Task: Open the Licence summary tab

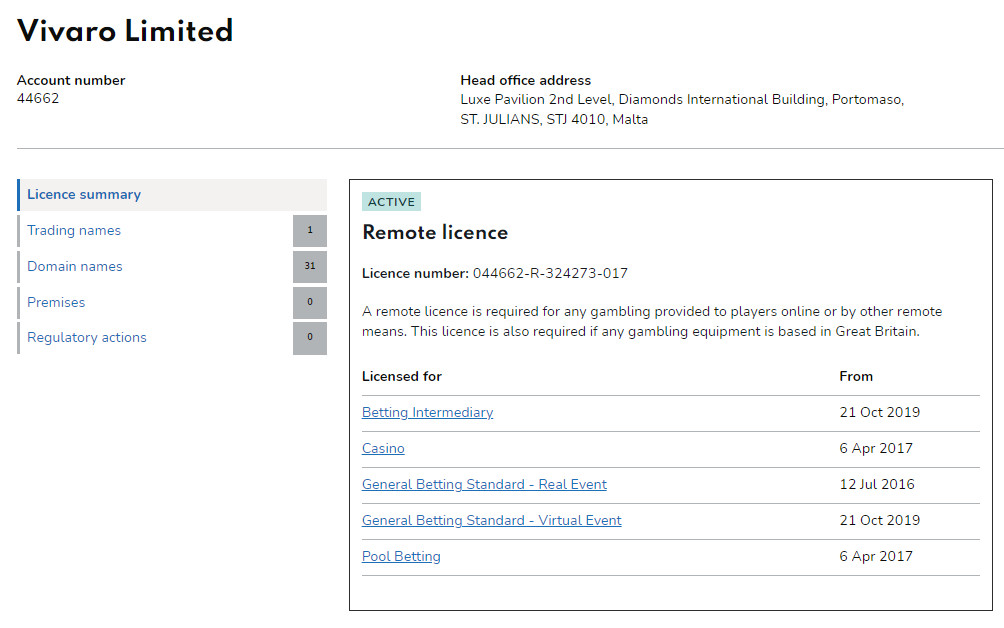Action: (x=84, y=195)
